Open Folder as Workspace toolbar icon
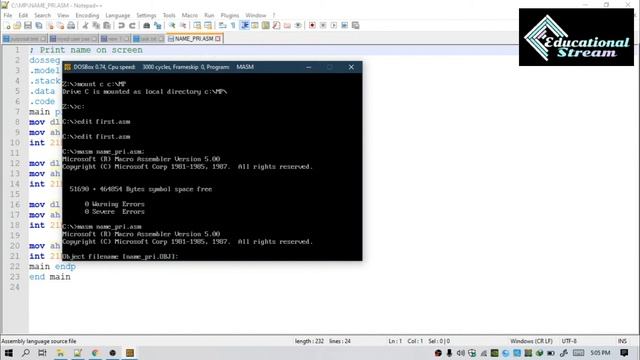This screenshot has width=640, height=360. click(287, 25)
